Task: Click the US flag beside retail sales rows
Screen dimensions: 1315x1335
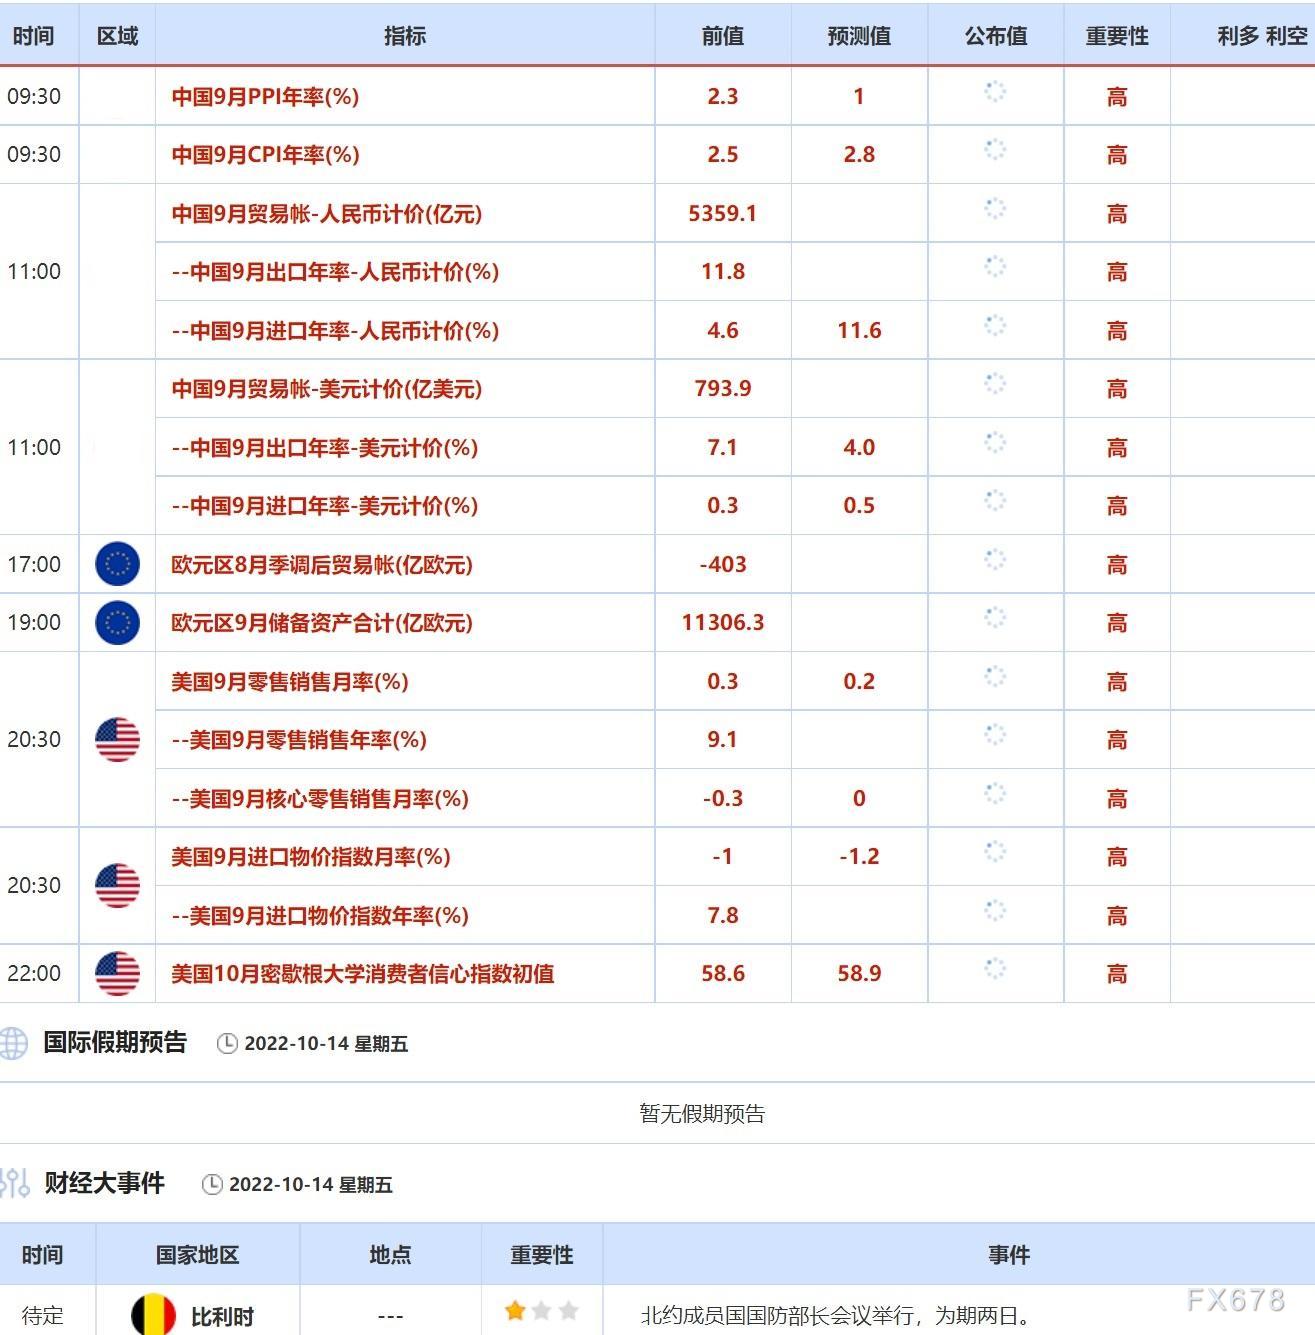Action: (117, 739)
